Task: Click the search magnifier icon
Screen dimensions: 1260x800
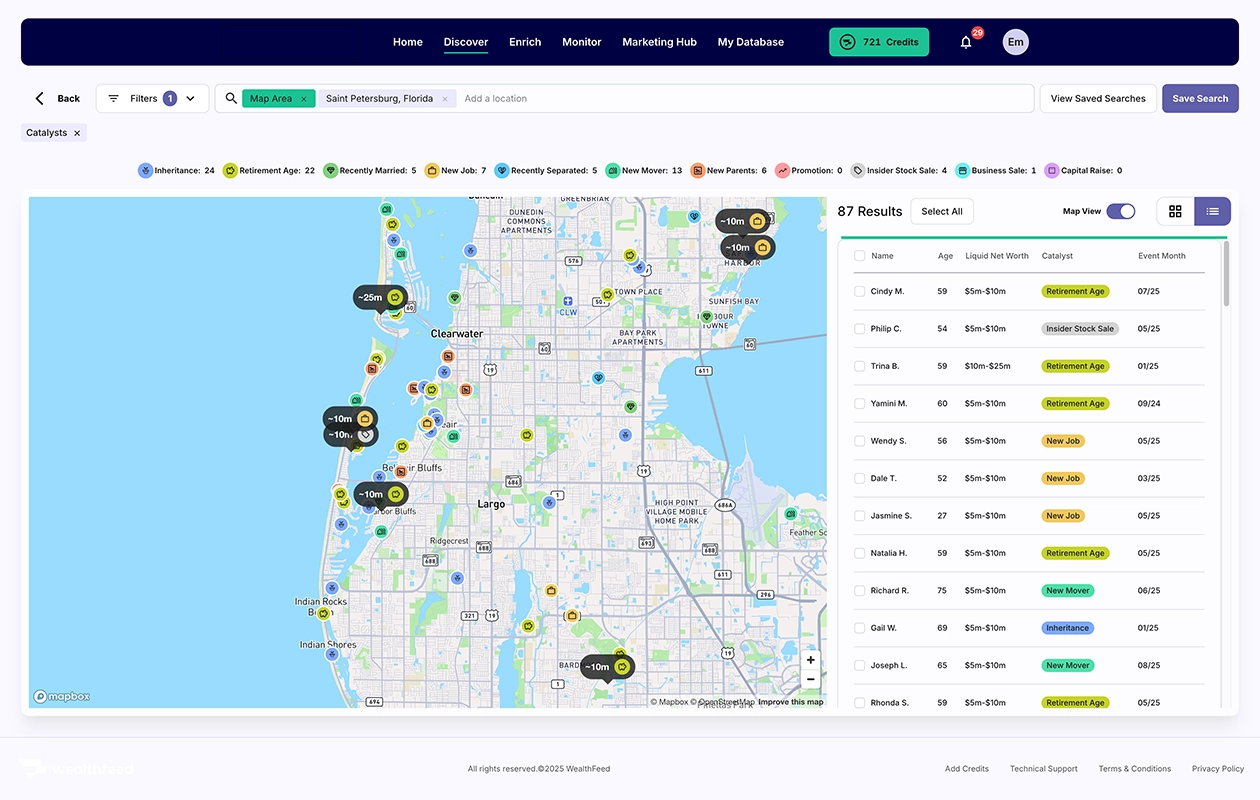Action: click(231, 98)
